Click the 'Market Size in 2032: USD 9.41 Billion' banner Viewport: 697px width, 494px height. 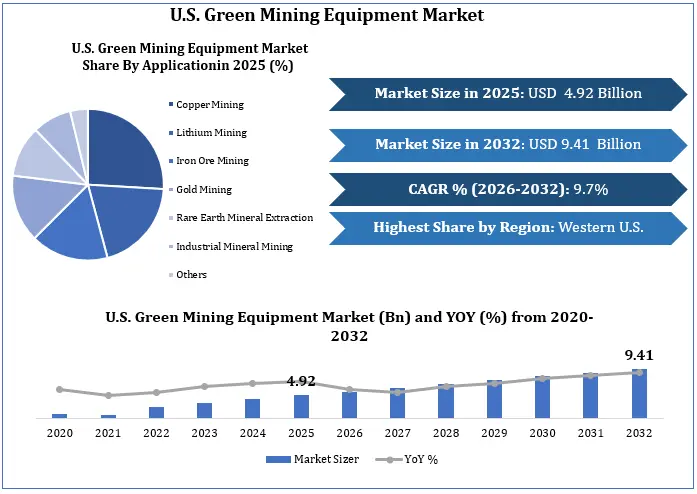(x=508, y=145)
